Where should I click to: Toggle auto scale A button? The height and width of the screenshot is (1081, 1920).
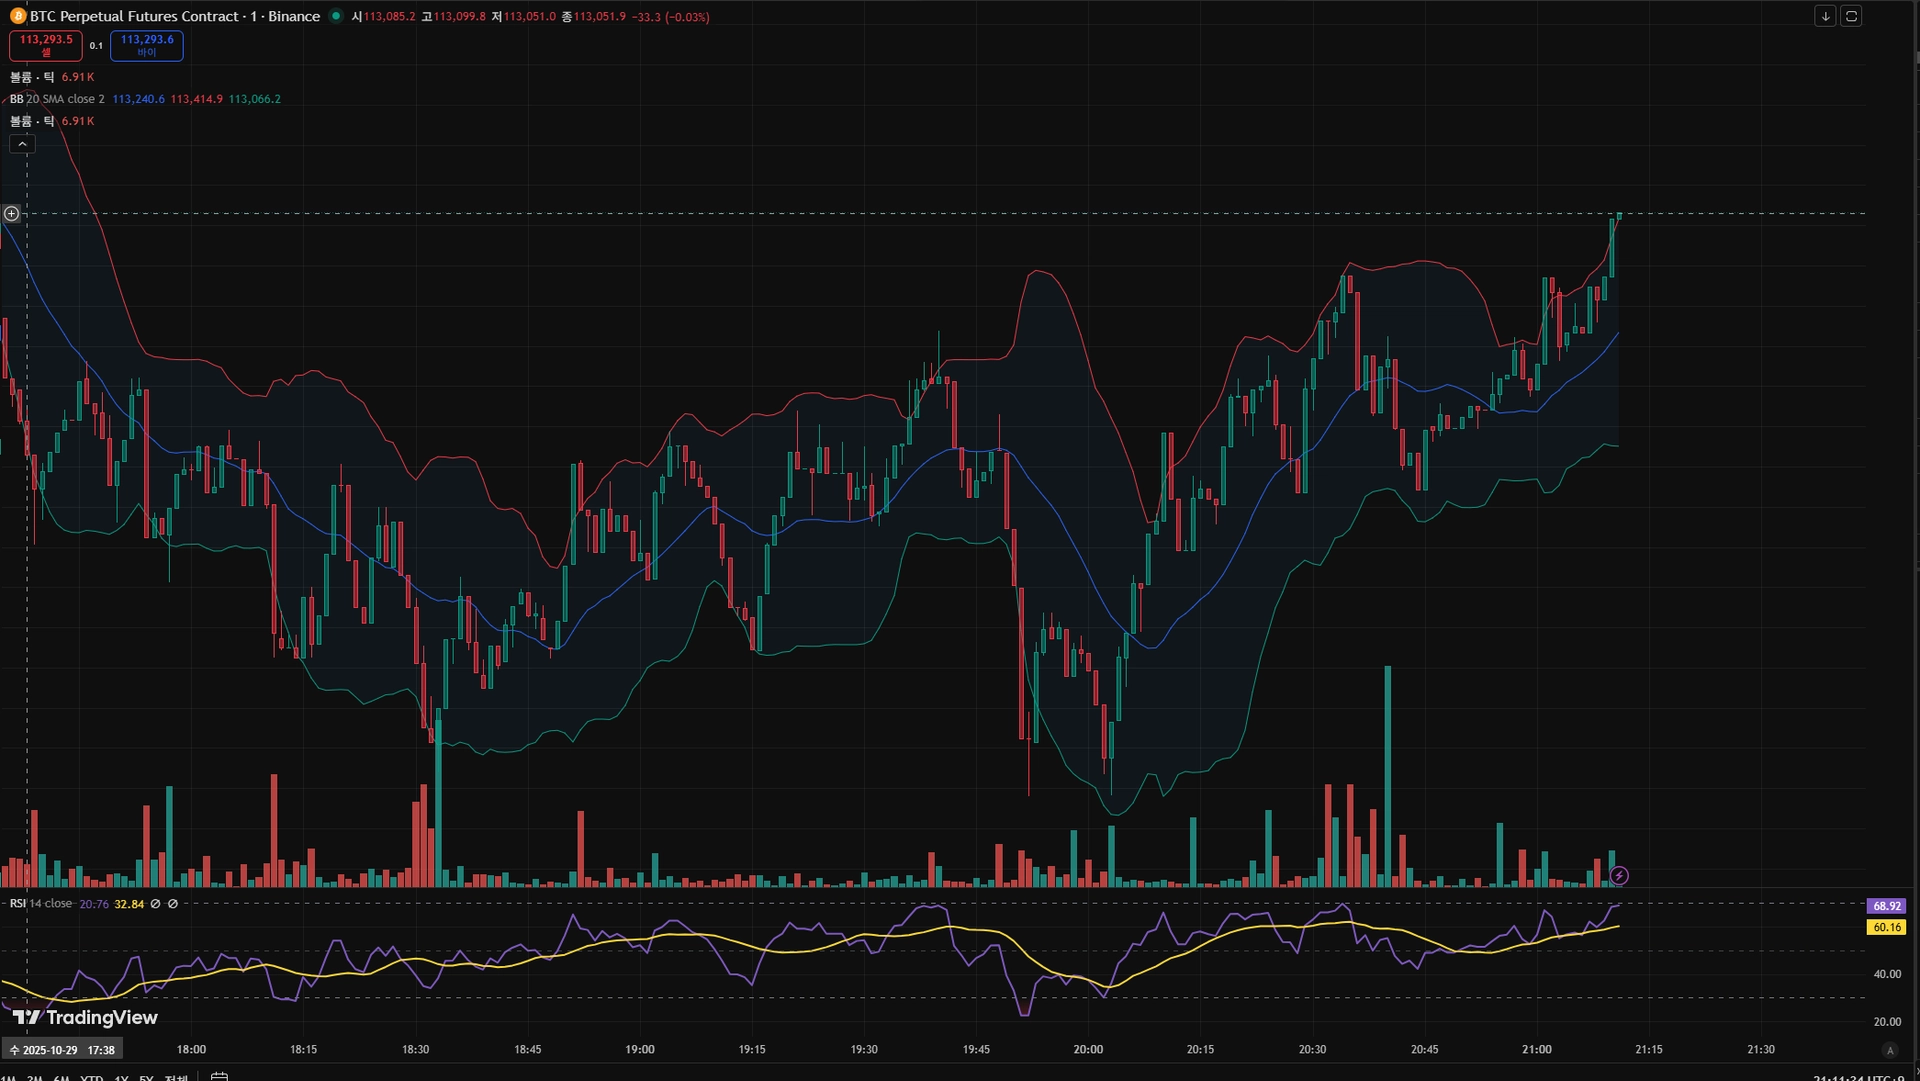(1889, 1050)
